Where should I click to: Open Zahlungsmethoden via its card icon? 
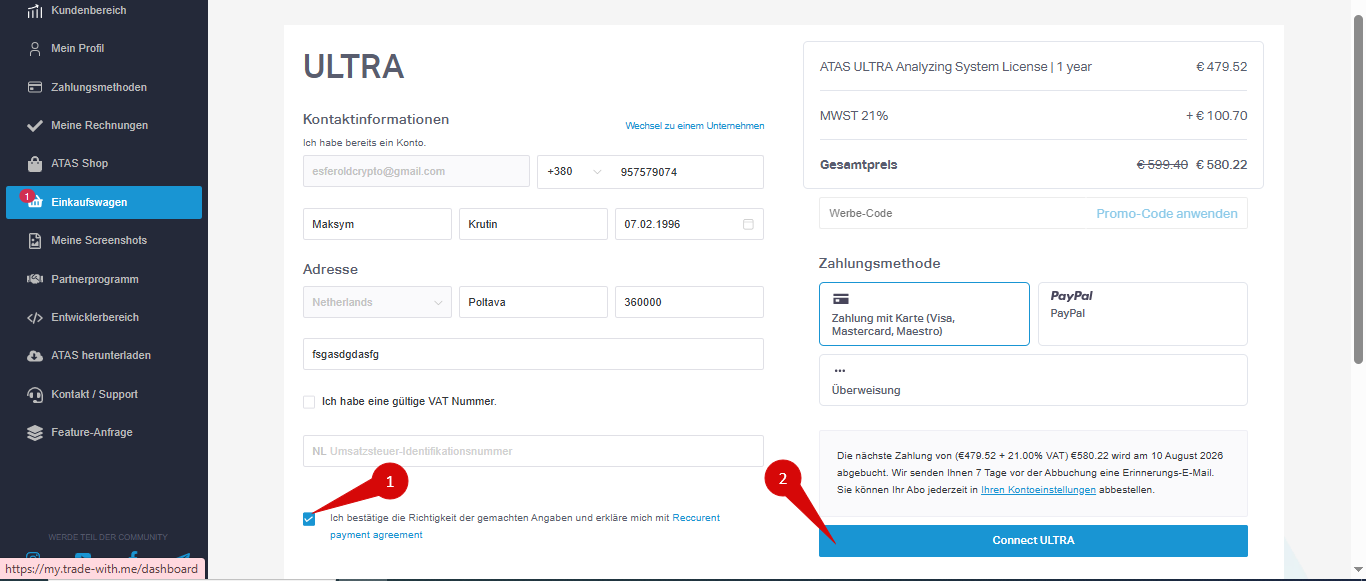pyautogui.click(x=34, y=87)
